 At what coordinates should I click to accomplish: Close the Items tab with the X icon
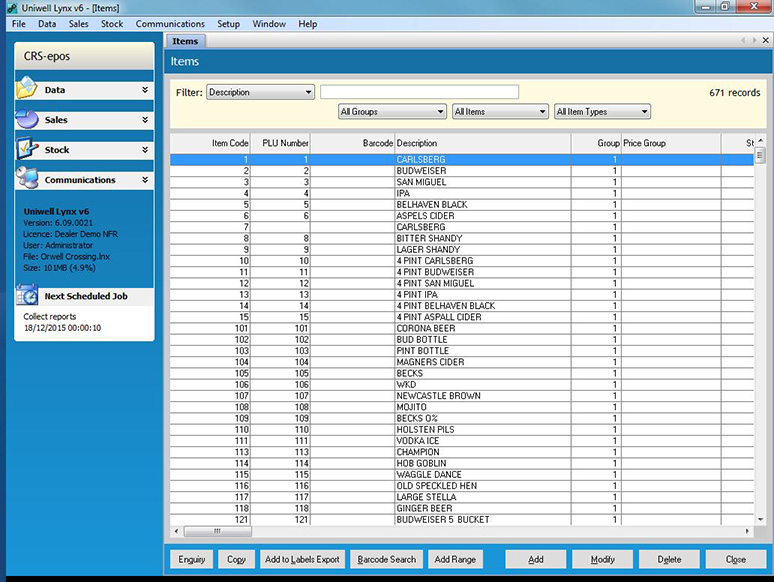pos(767,41)
